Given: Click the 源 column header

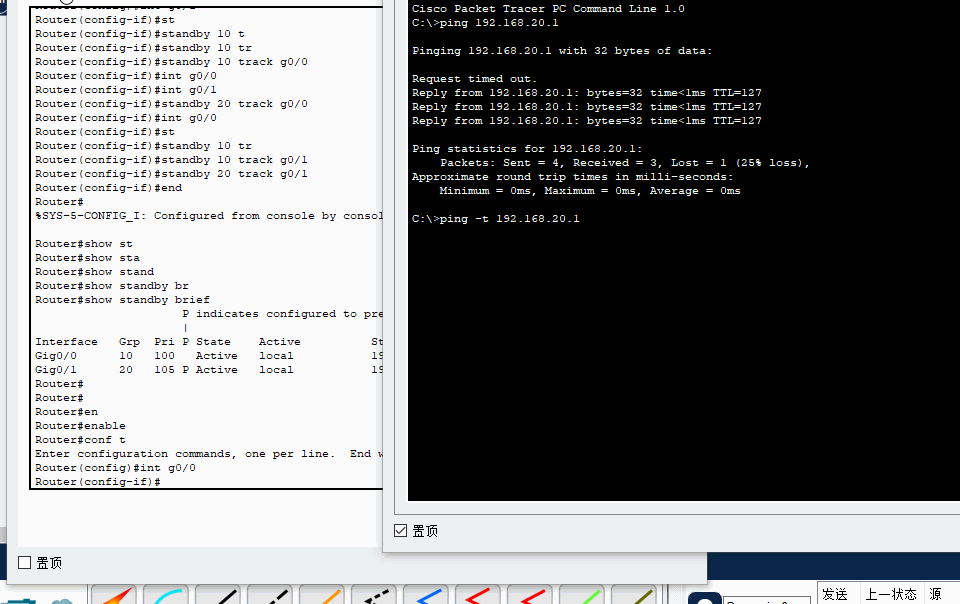Looking at the screenshot, I should (x=935, y=594).
